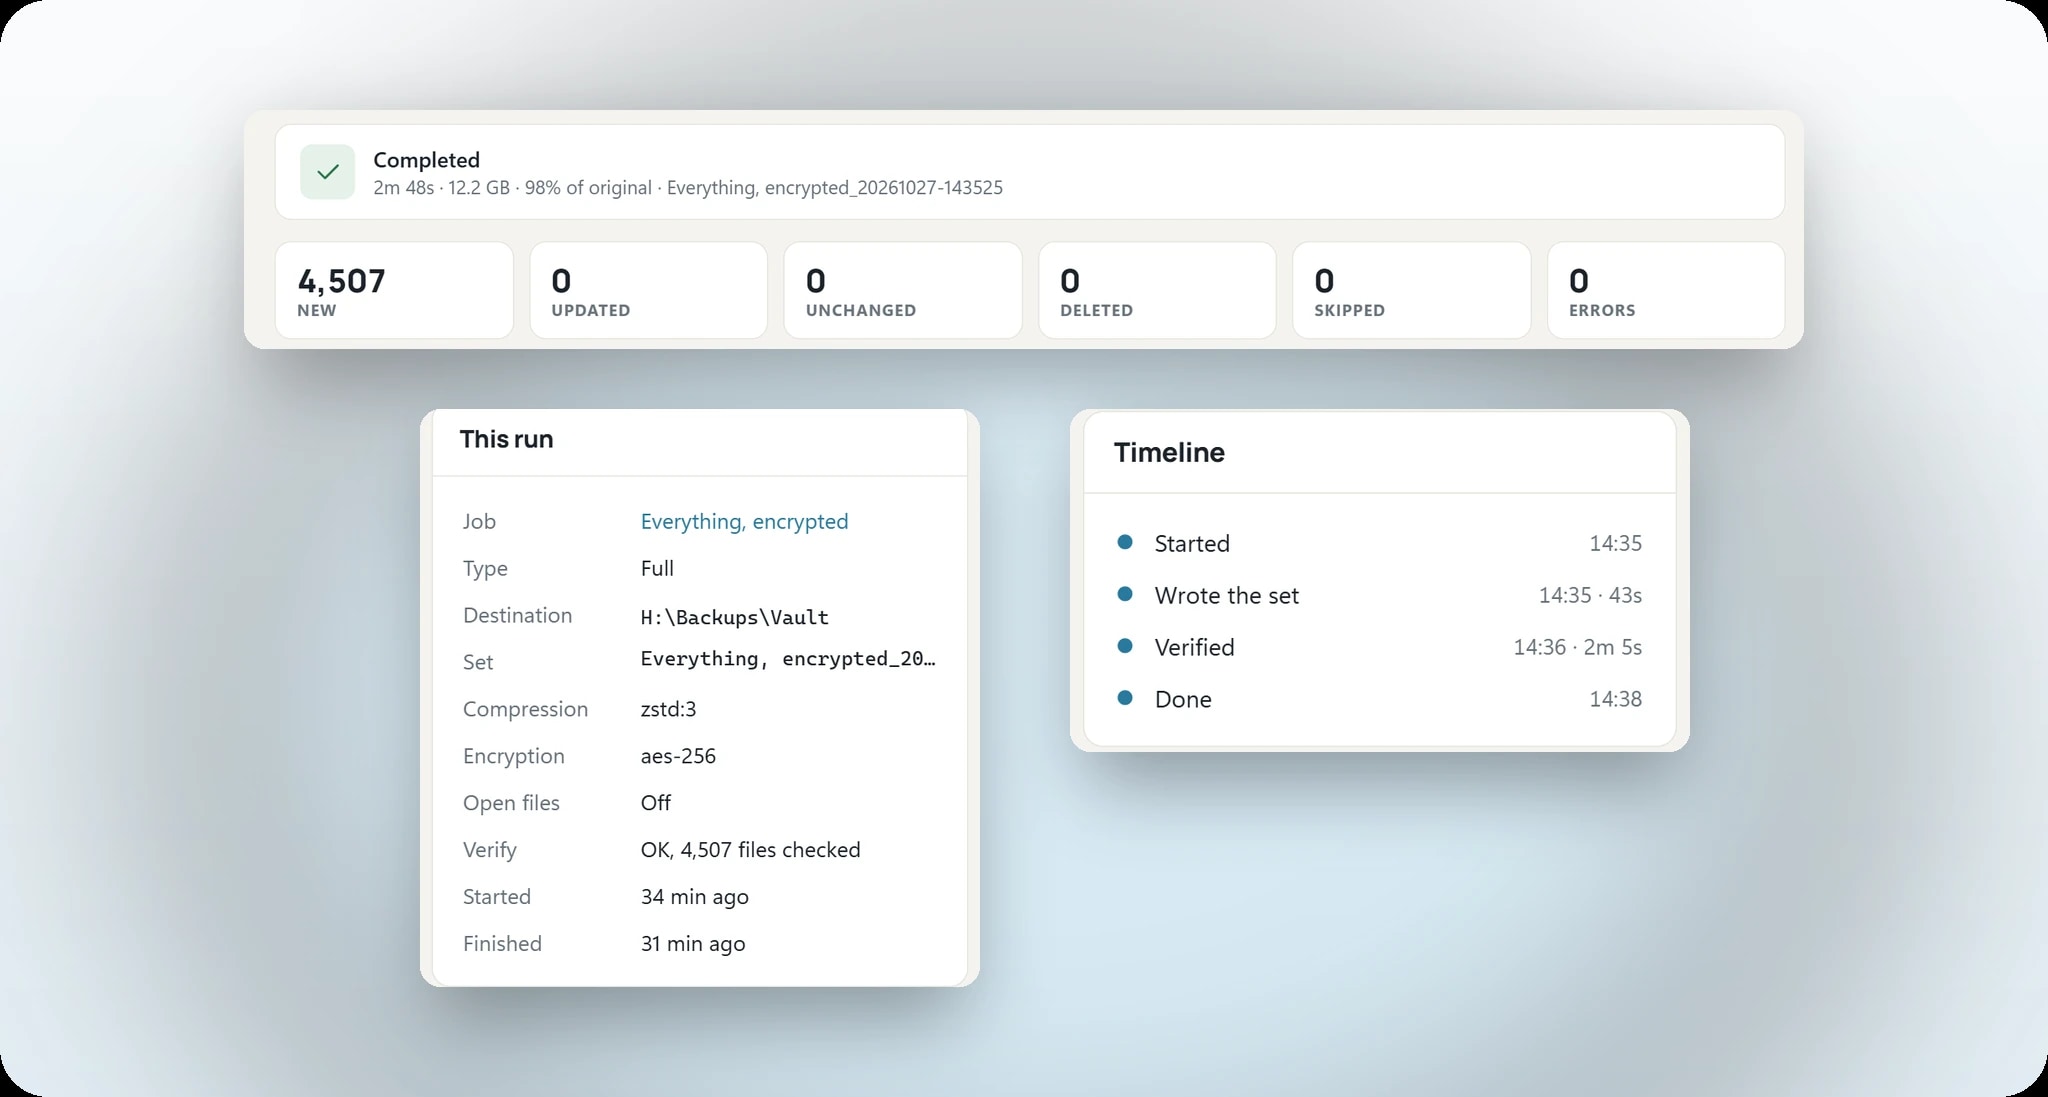Click the 14:35 · 43s duration value

pyautogui.click(x=1590, y=595)
